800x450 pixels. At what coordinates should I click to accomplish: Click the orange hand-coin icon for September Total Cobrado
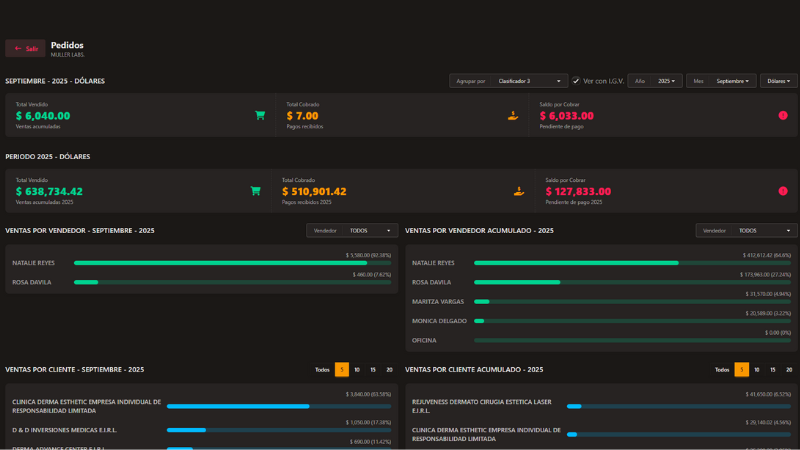[513, 115]
